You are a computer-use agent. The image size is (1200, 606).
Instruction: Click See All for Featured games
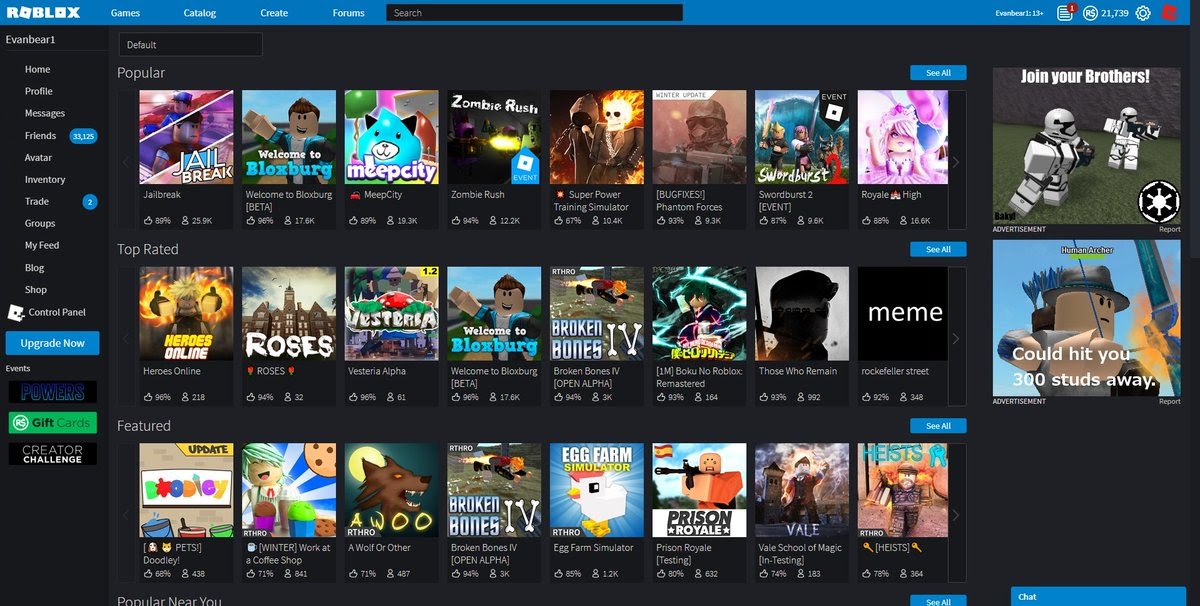[938, 426]
